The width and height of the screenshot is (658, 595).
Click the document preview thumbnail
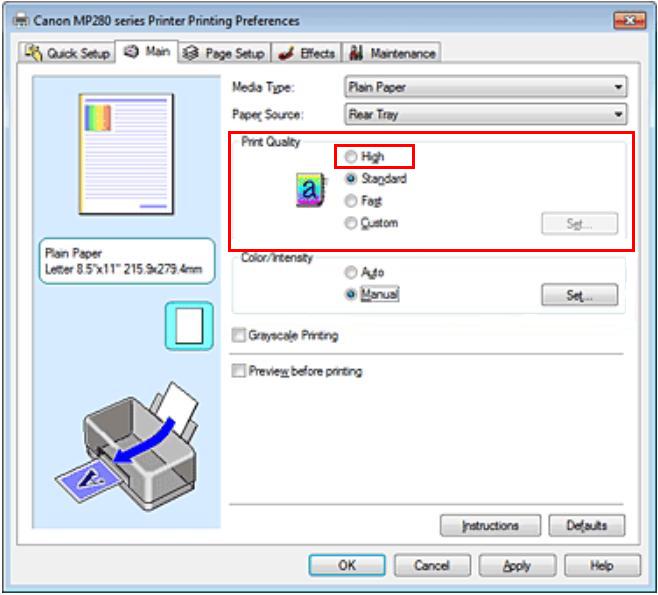click(126, 154)
